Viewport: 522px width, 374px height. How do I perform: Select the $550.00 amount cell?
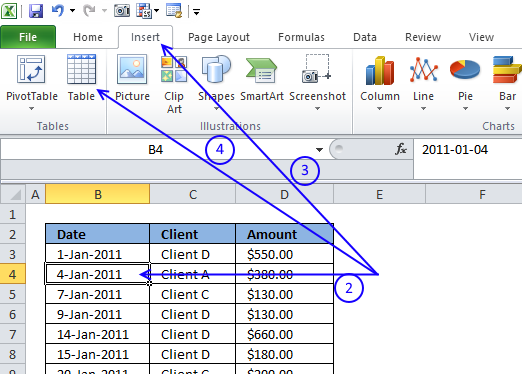click(x=284, y=254)
